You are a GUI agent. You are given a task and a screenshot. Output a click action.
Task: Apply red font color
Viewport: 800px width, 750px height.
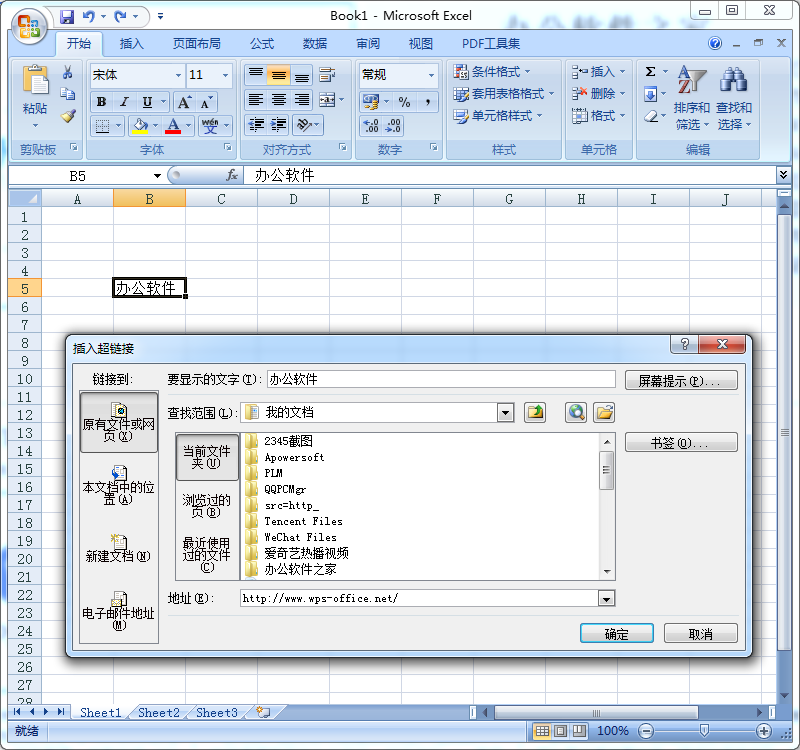(173, 125)
